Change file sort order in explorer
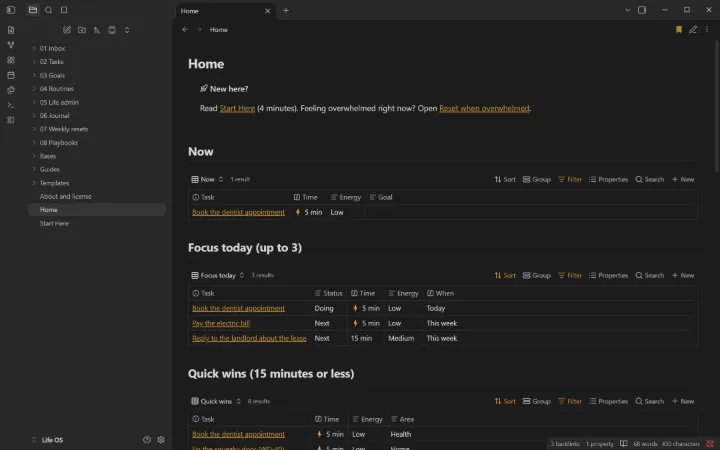The height and width of the screenshot is (450, 720). (97, 30)
